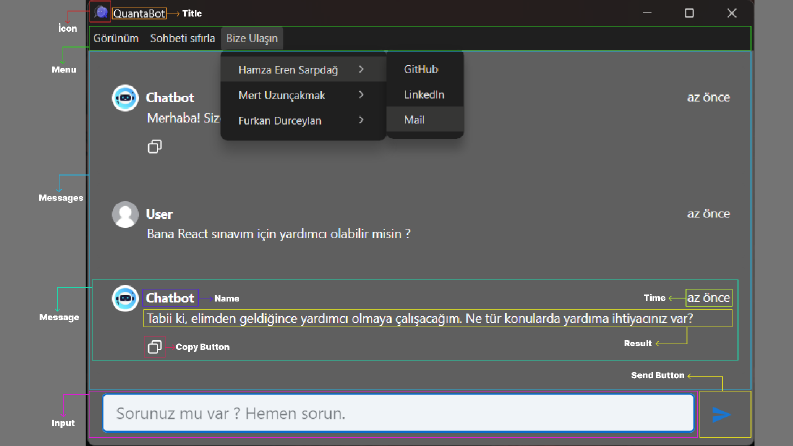Open Mert Uzunçakmak submenu entry
Image resolution: width=793 pixels, height=446 pixels.
pos(303,95)
